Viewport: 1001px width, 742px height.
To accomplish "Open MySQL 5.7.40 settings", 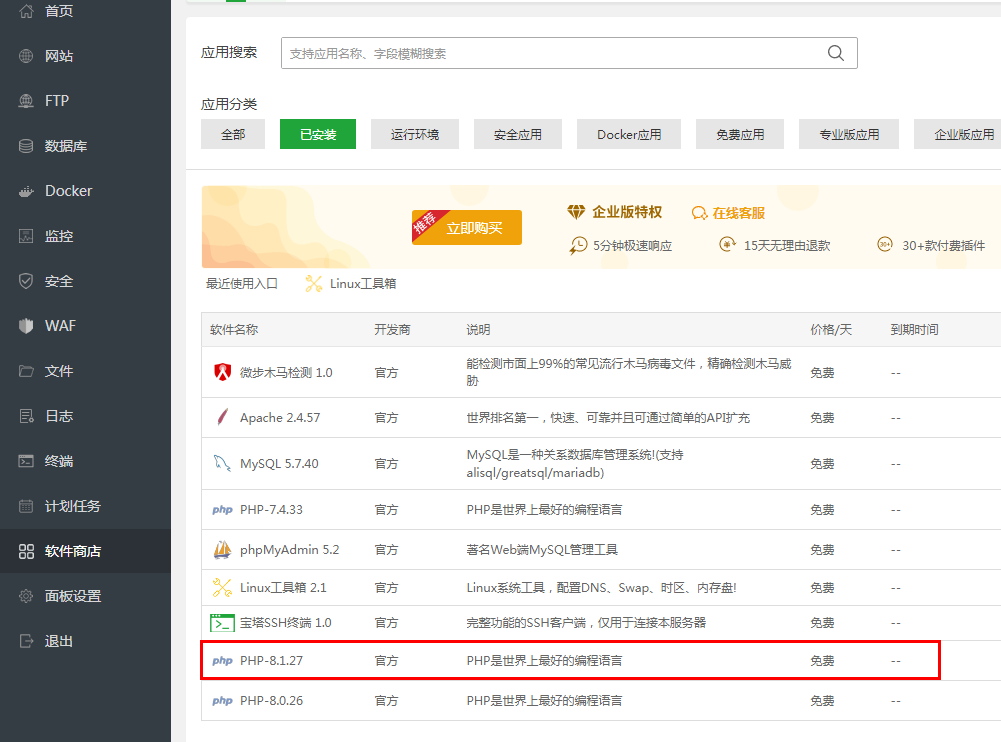I will [279, 464].
